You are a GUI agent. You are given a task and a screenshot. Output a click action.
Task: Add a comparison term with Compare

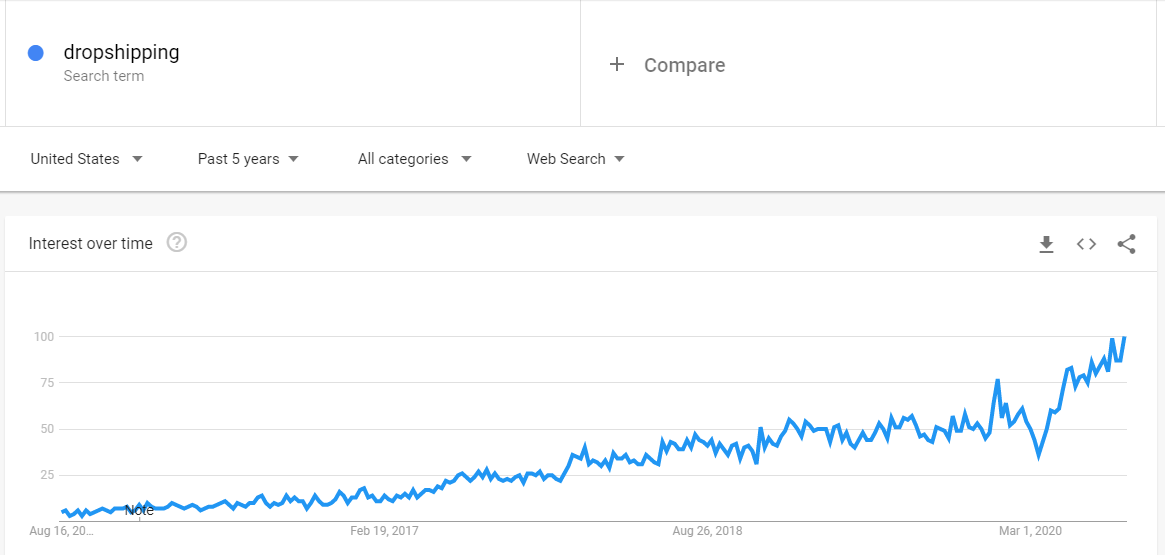coord(684,65)
